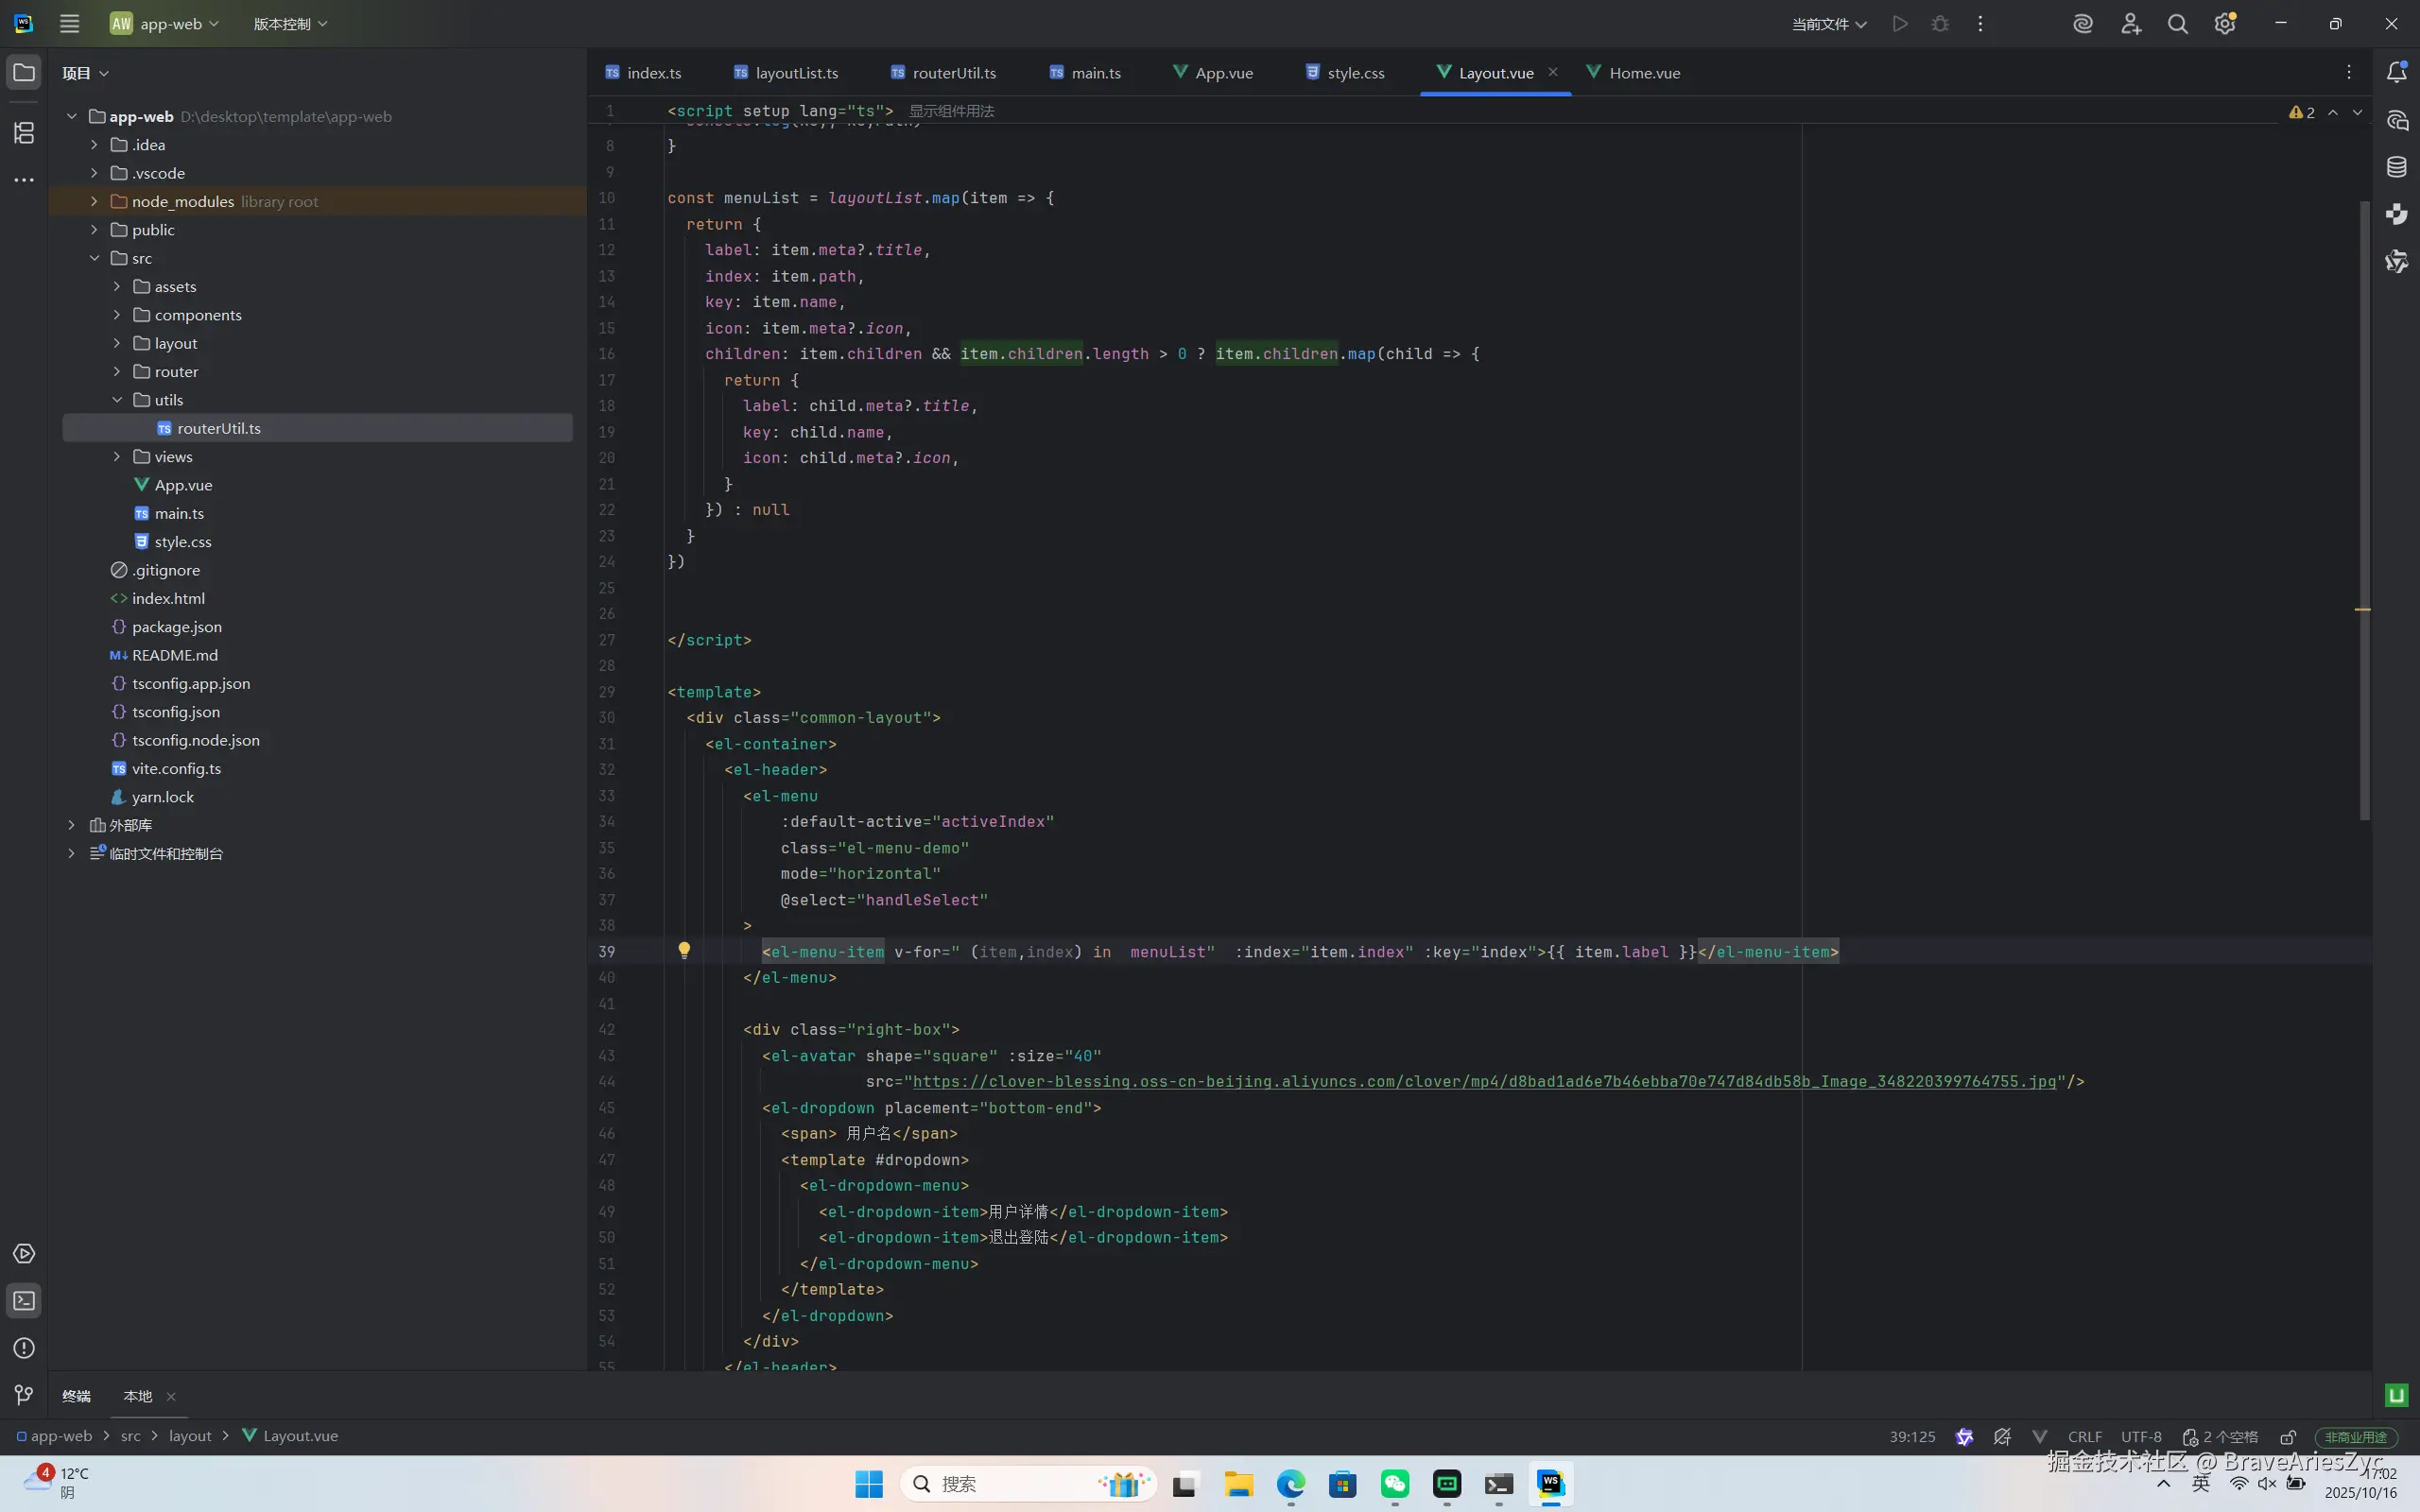
Task: Expand the node_modules folder
Action: [94, 201]
